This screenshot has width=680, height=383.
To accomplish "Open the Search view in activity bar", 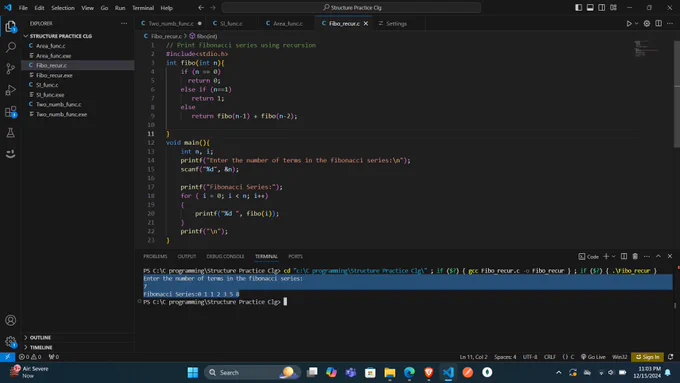I will click(10, 47).
